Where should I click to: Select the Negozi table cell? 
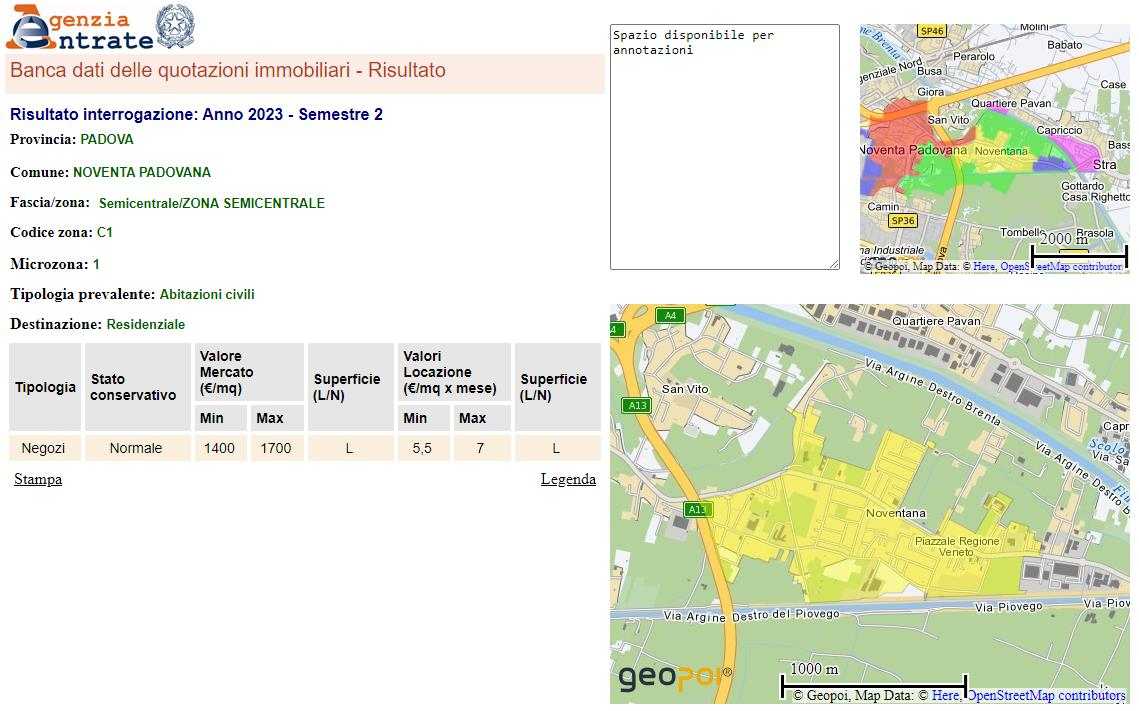tap(44, 448)
